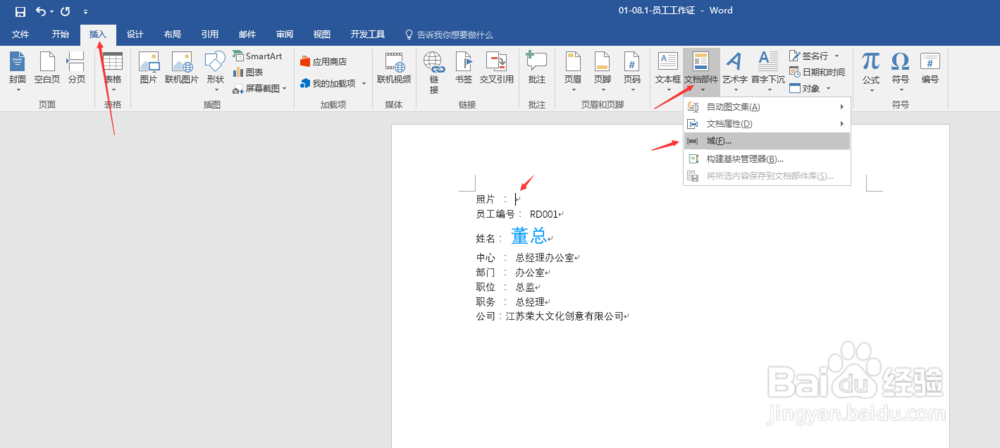Switch to the Mailings (邮件) tab
Viewport: 1000px width, 448px height.
point(247,34)
